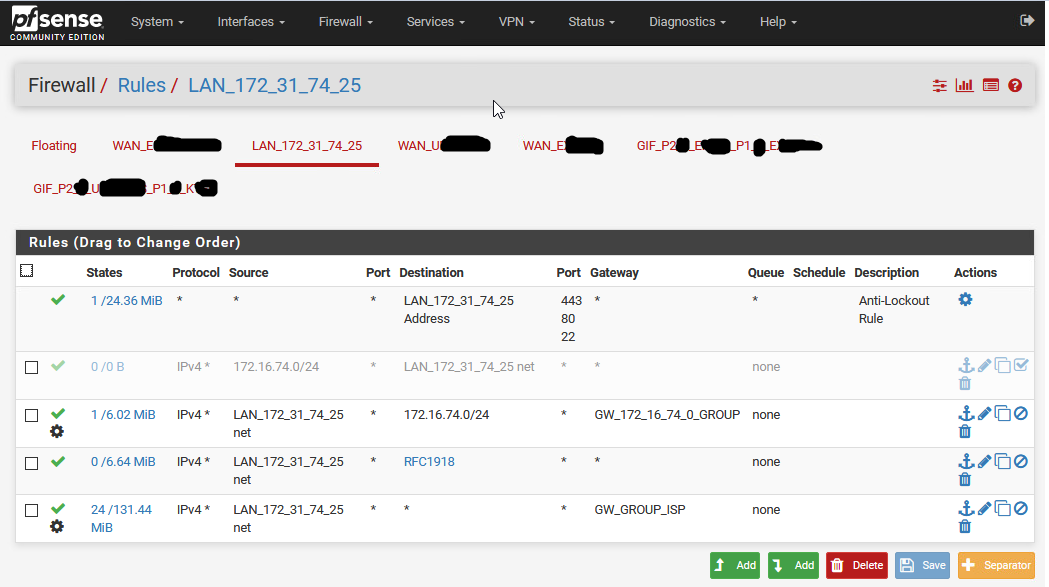1049x587 pixels.
Task: Select the LAN_172_31_74_25 tab
Action: tap(307, 146)
